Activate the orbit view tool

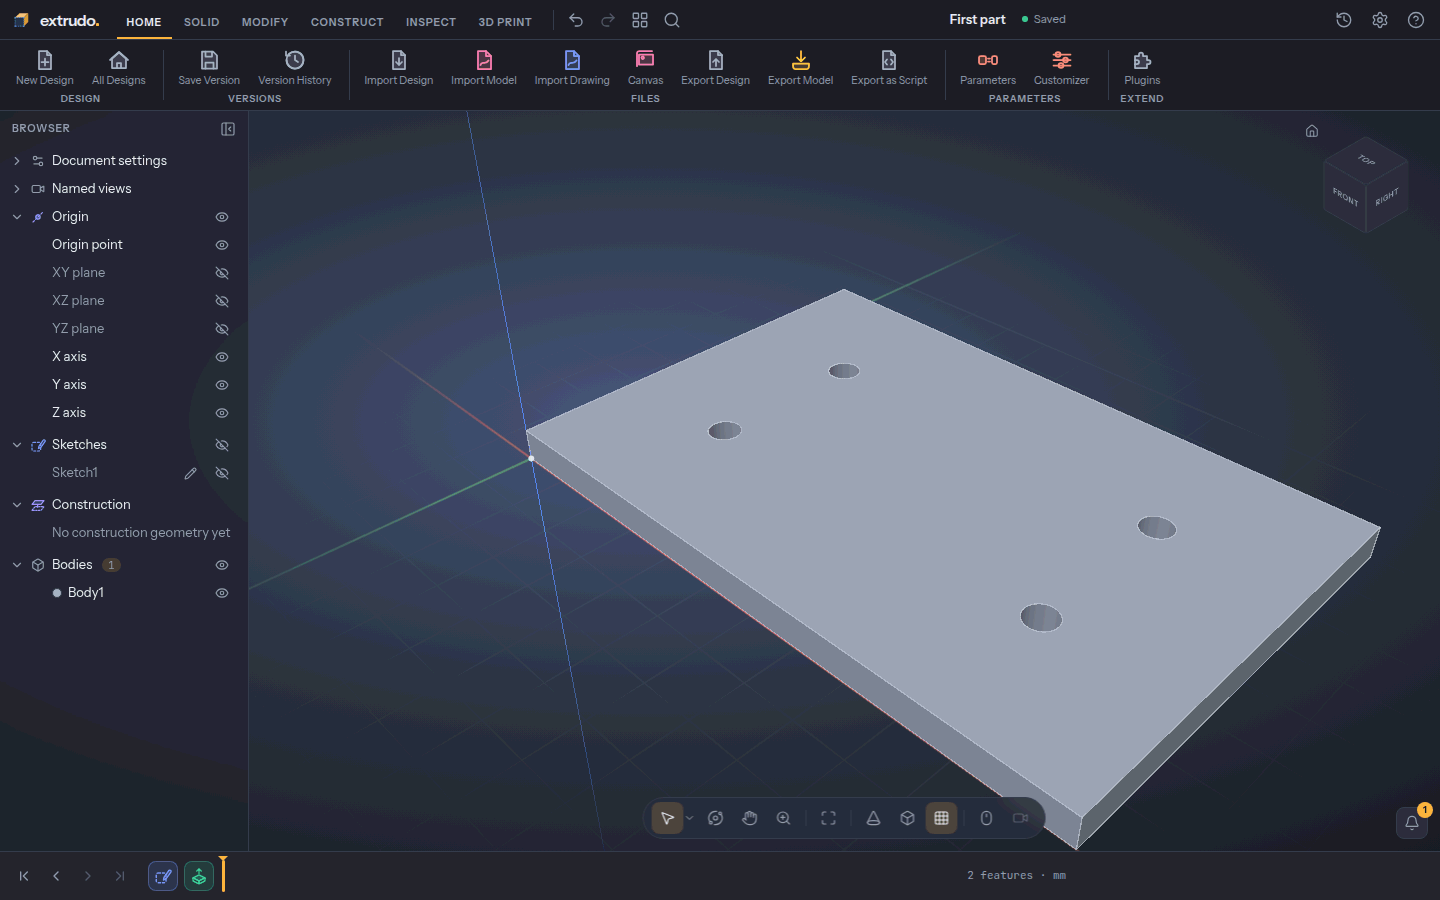716,818
